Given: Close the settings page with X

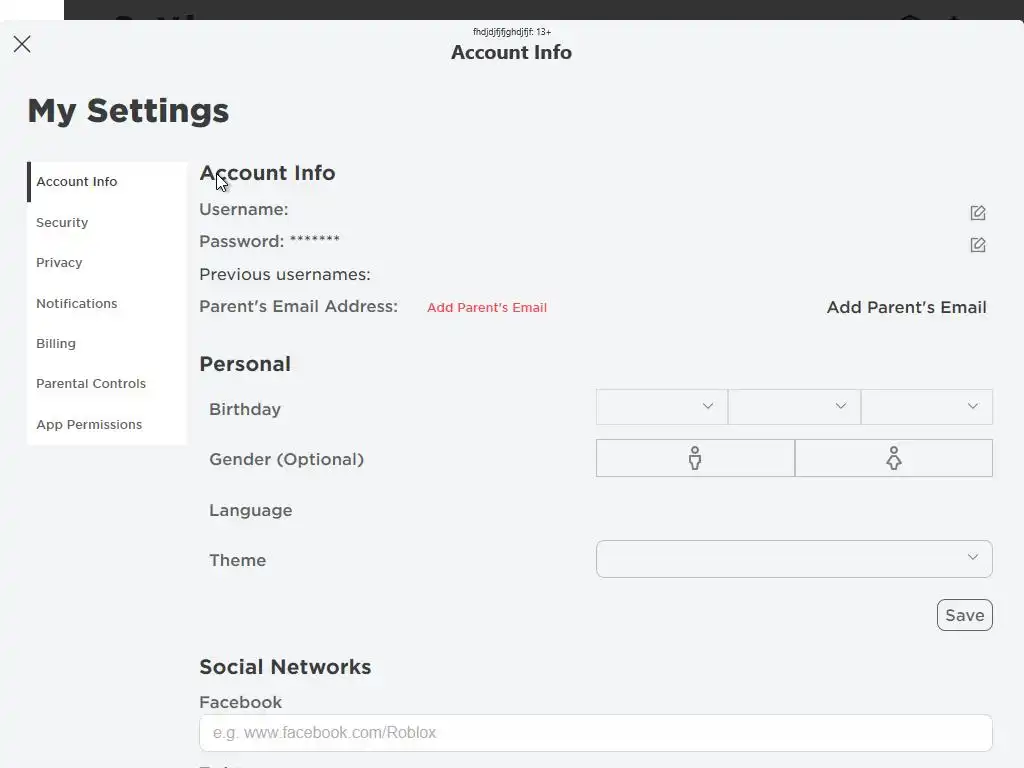Looking at the screenshot, I should tap(22, 44).
